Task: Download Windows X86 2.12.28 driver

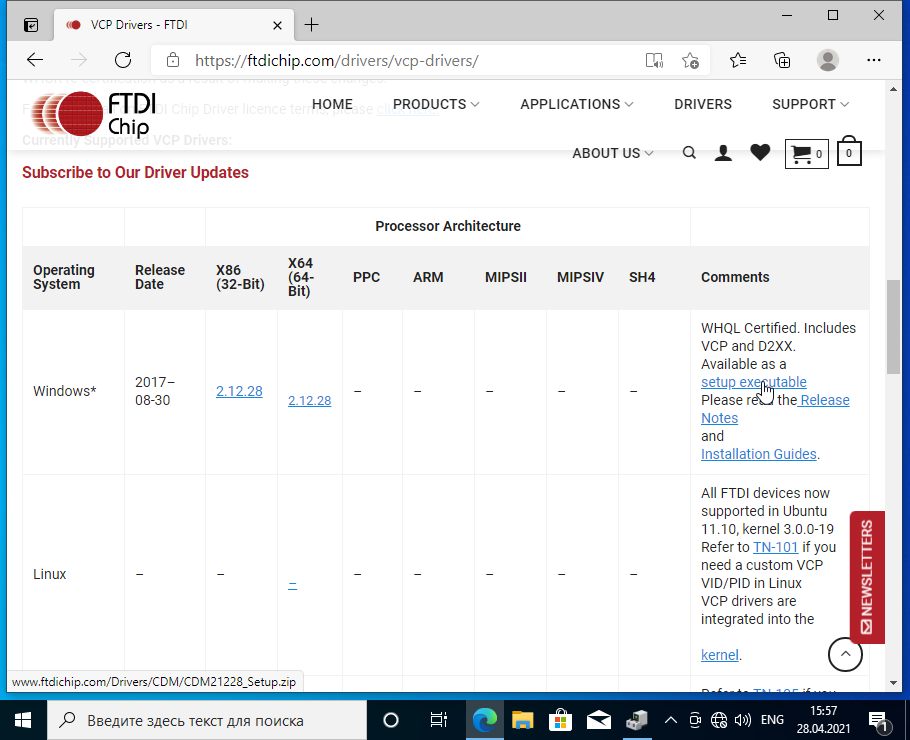Action: click(x=239, y=391)
